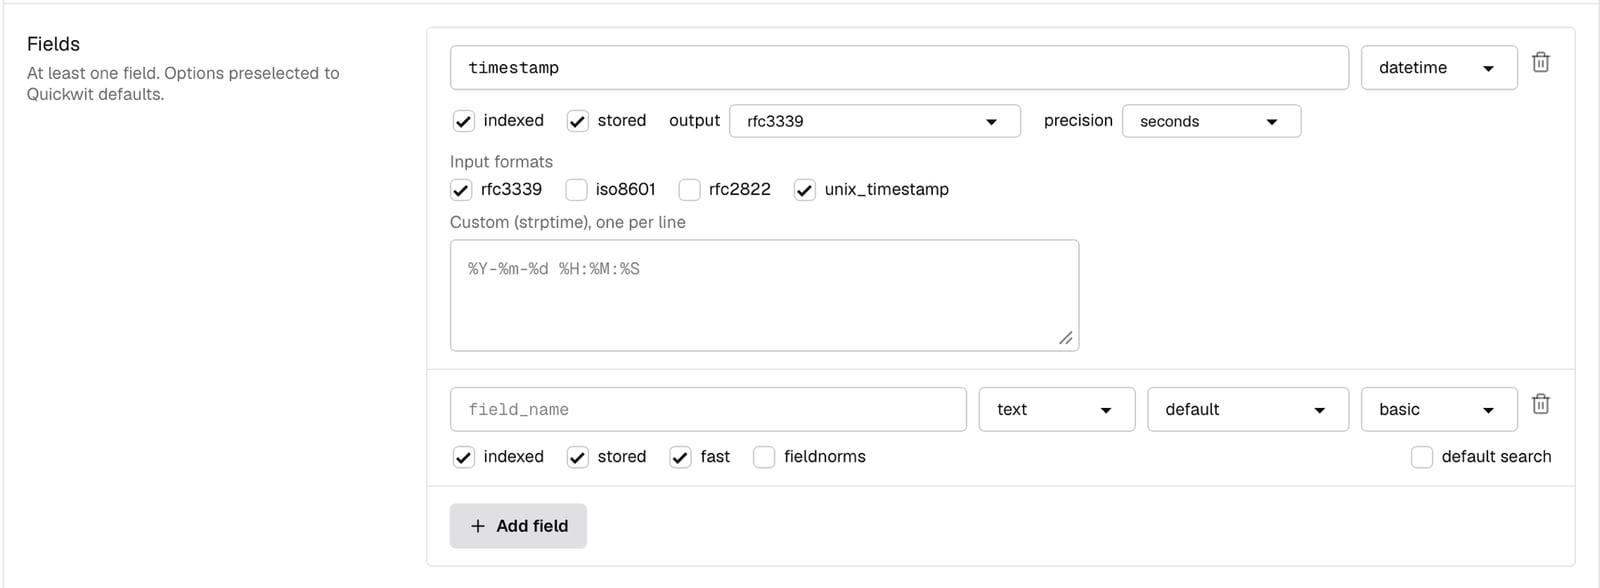Uncheck stored for the timestamp field

coord(577,121)
